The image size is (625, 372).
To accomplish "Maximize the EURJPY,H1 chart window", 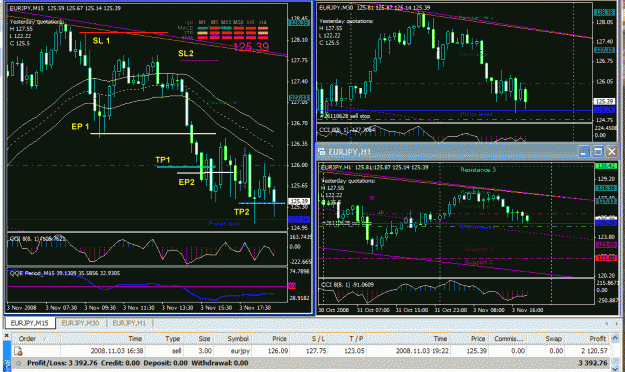I will click(598, 152).
